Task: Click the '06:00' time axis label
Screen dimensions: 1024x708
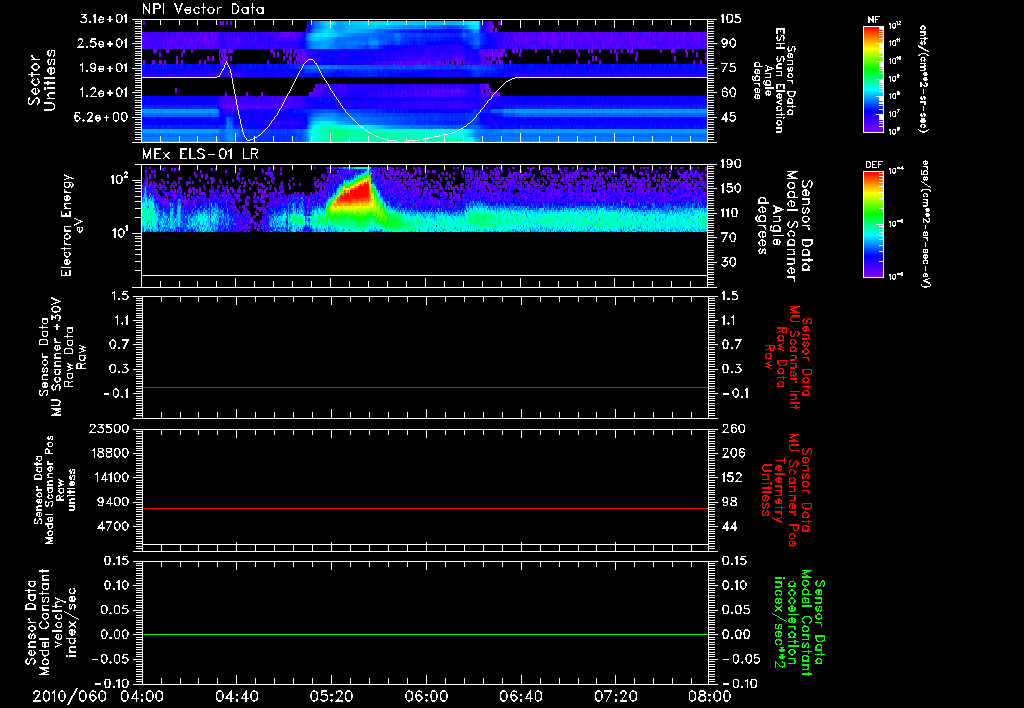Action: click(x=426, y=696)
